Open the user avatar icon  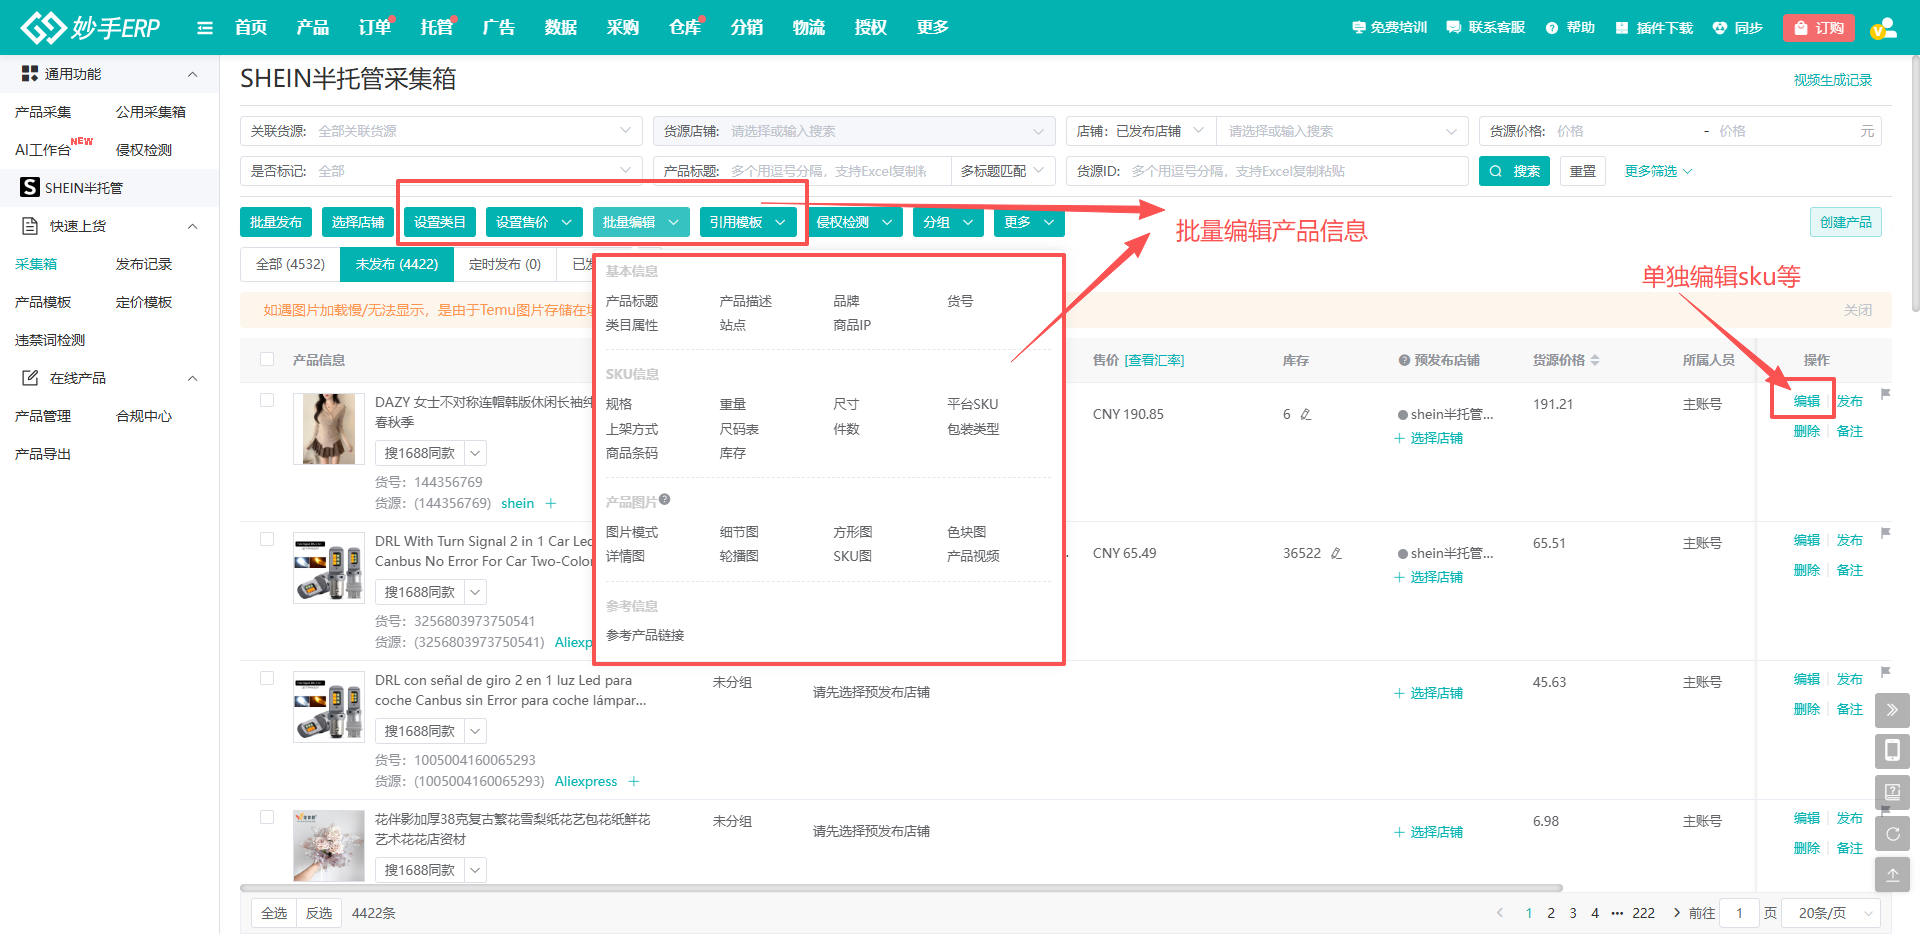[1884, 28]
